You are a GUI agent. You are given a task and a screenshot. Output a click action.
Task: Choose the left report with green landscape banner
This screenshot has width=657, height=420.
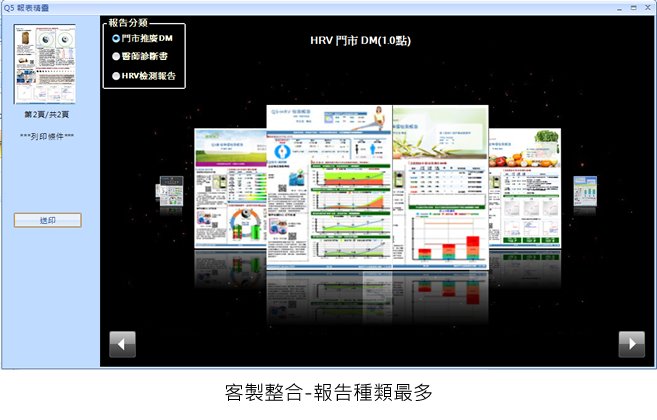point(228,185)
